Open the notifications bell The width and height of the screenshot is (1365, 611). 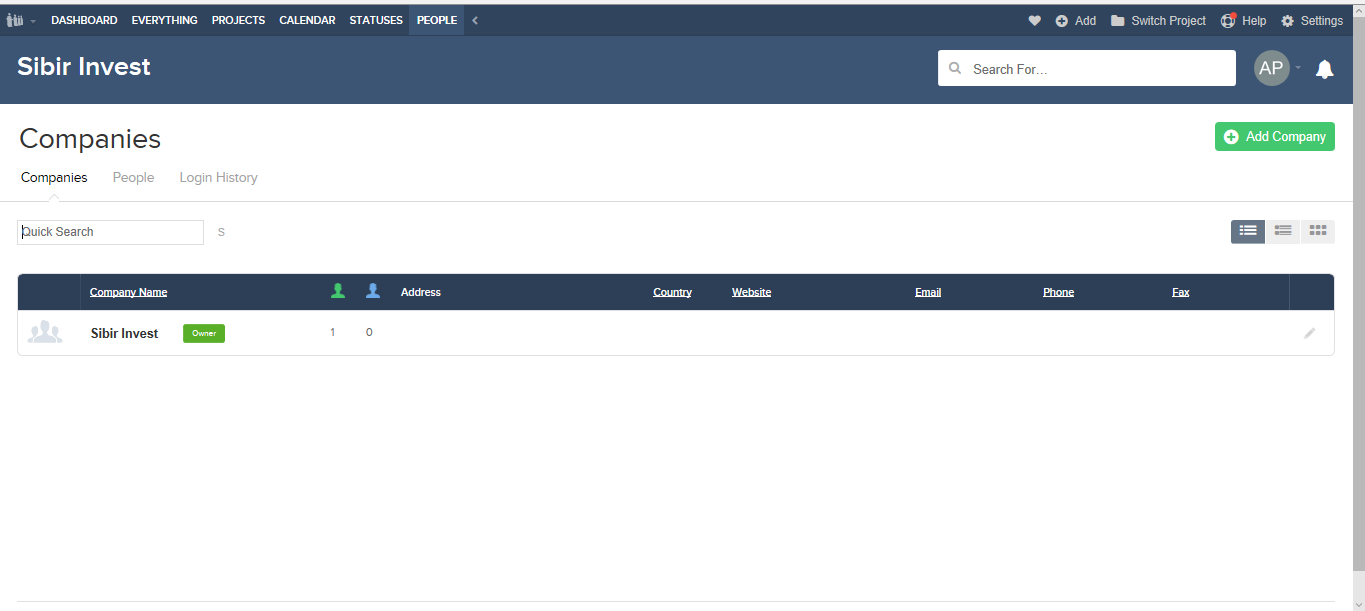1325,69
